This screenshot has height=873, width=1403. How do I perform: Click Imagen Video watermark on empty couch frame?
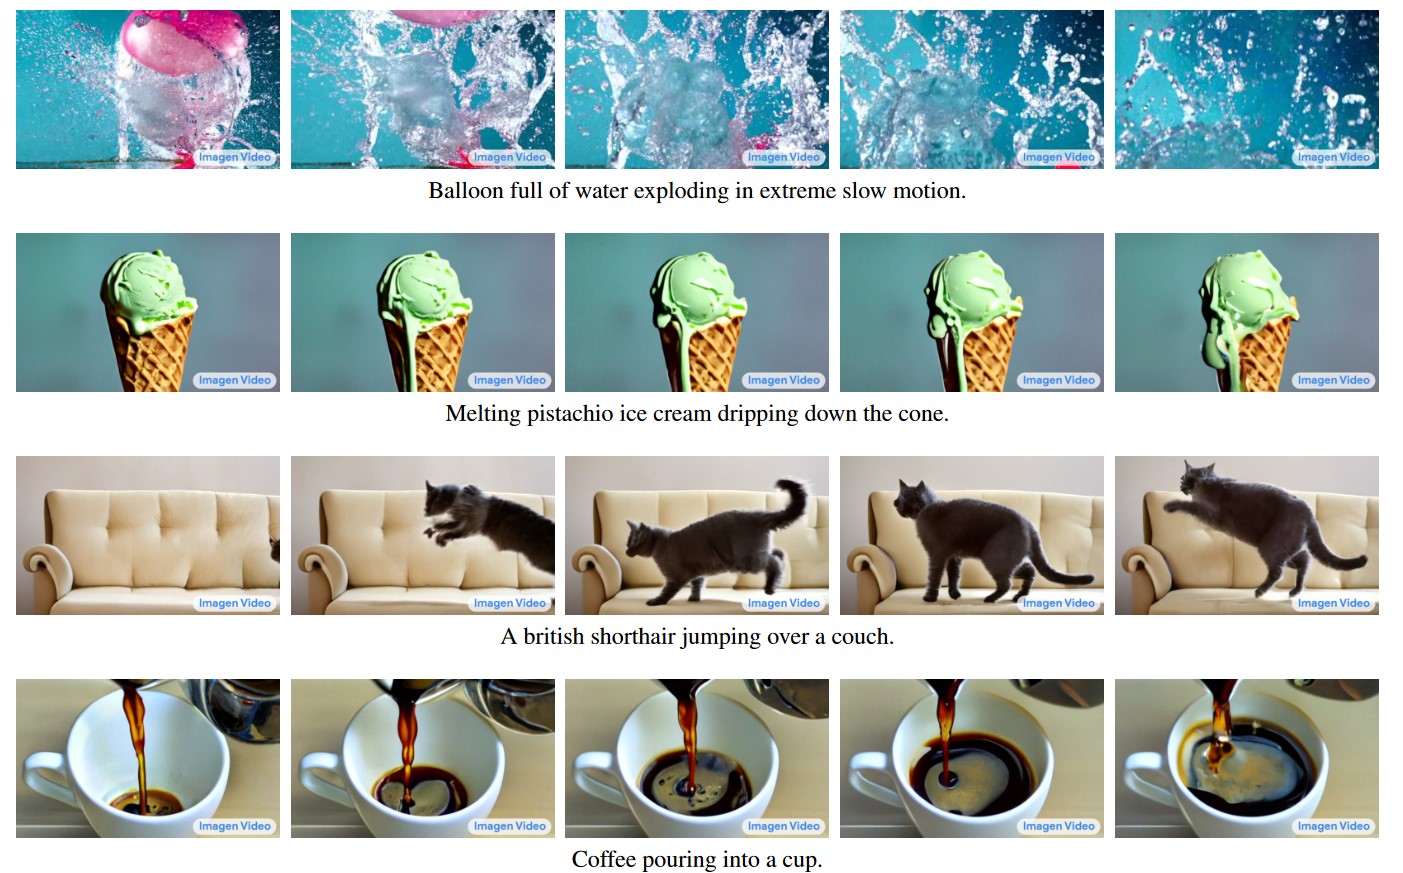[x=235, y=603]
